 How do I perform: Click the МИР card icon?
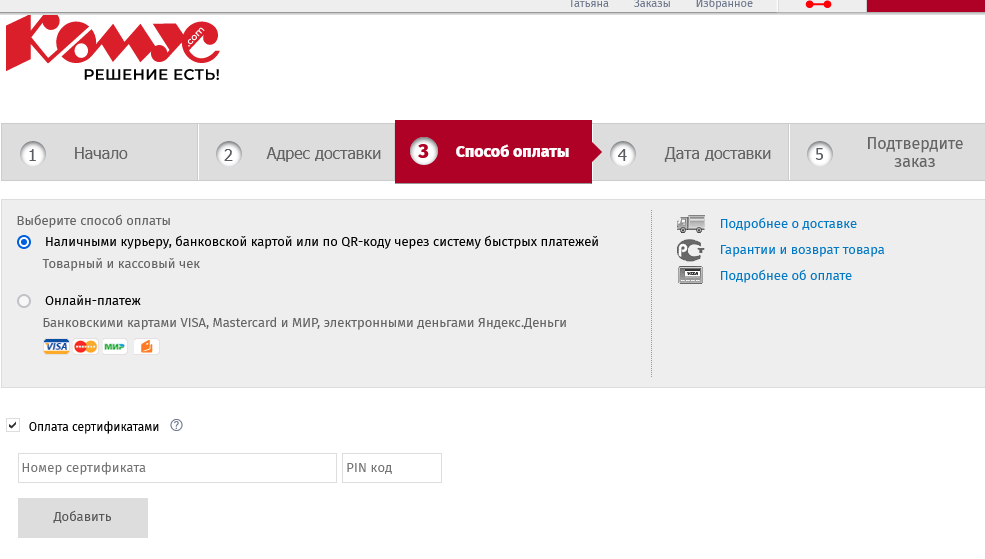pos(114,346)
